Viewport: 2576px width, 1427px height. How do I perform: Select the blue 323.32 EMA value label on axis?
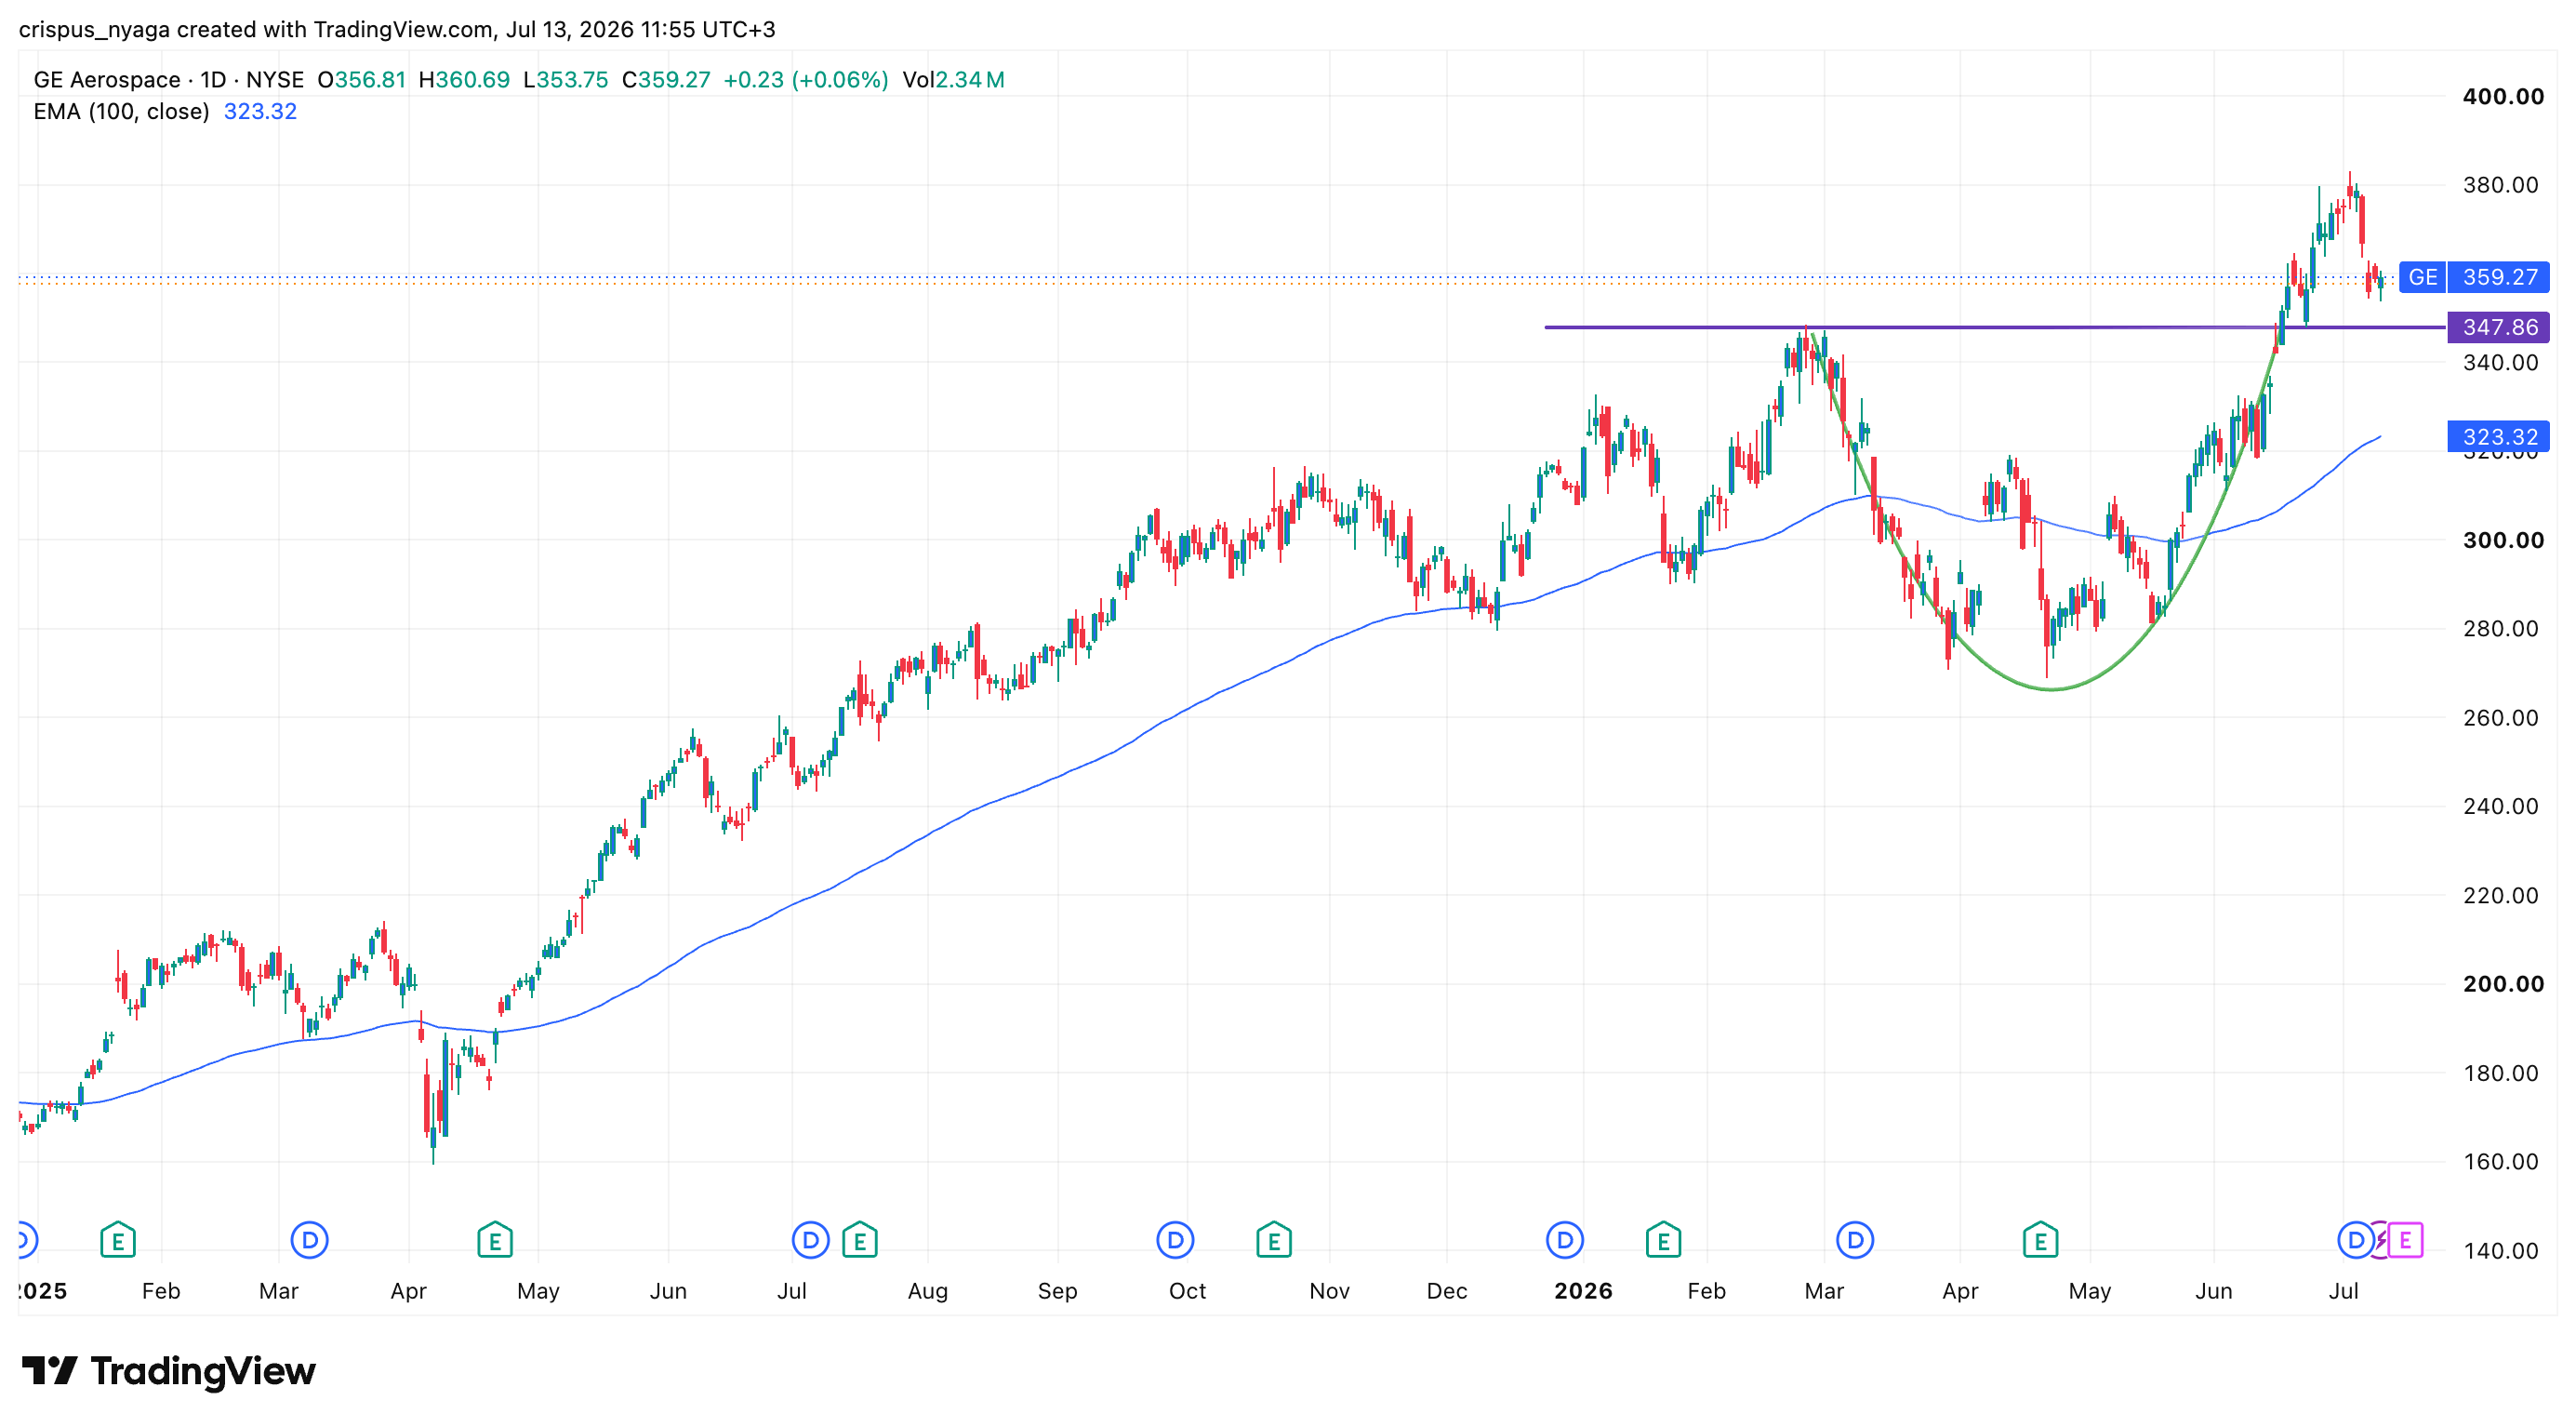[x=2498, y=436]
